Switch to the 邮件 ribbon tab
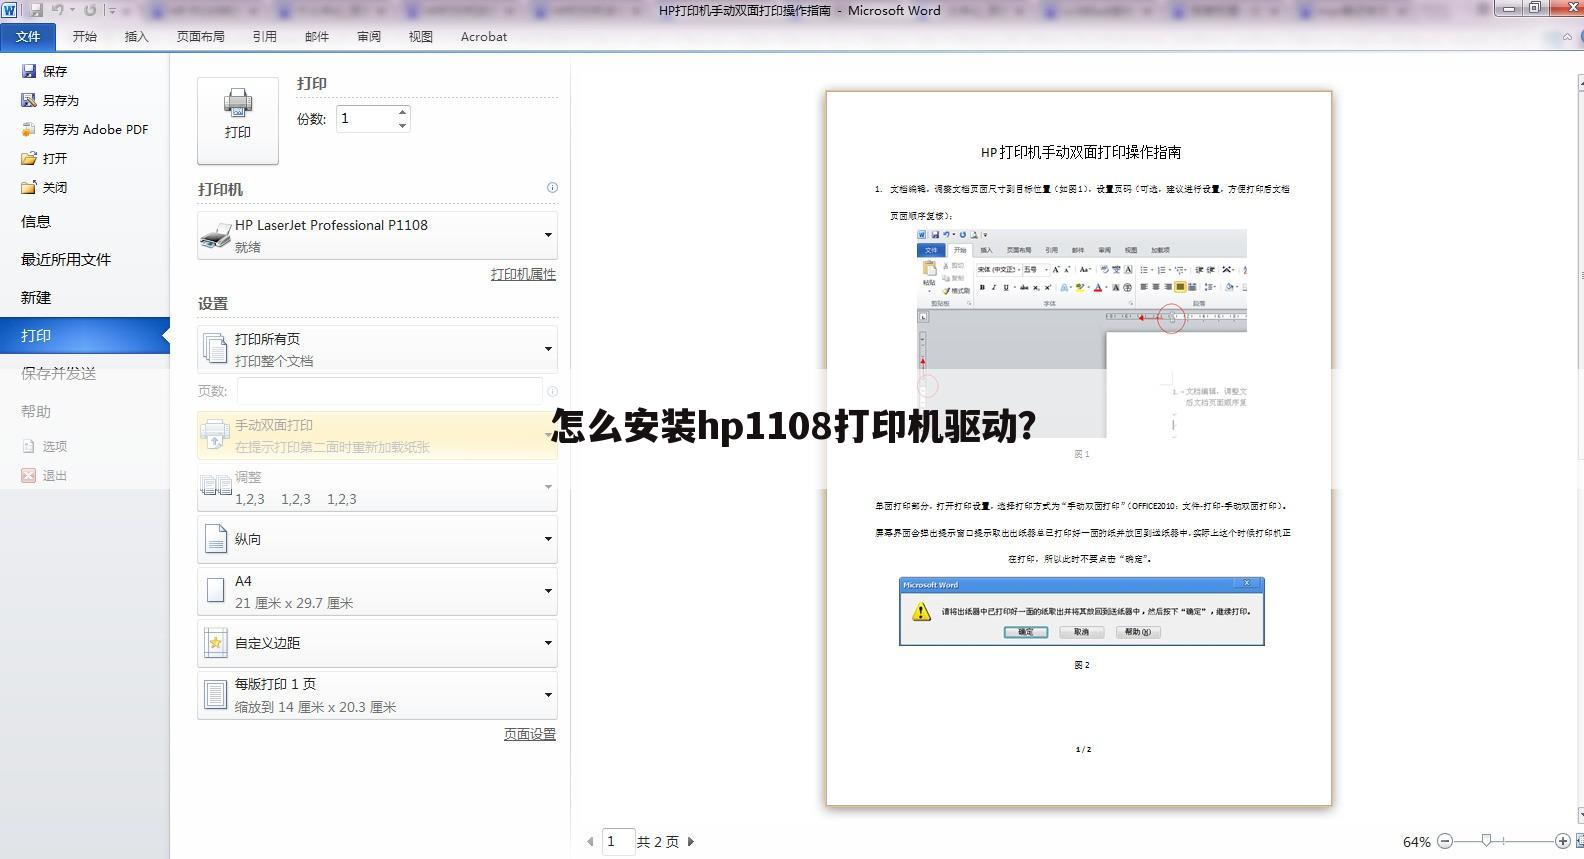 [x=316, y=37]
